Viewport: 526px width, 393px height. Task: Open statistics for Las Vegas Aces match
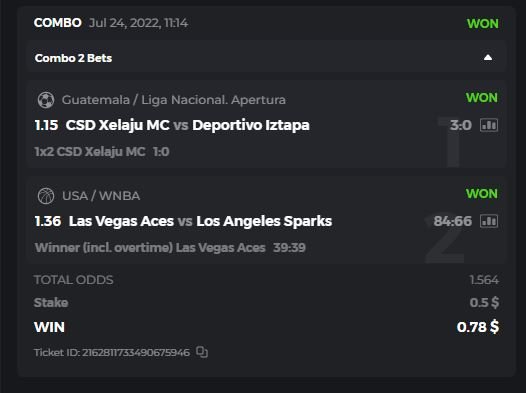pos(489,221)
